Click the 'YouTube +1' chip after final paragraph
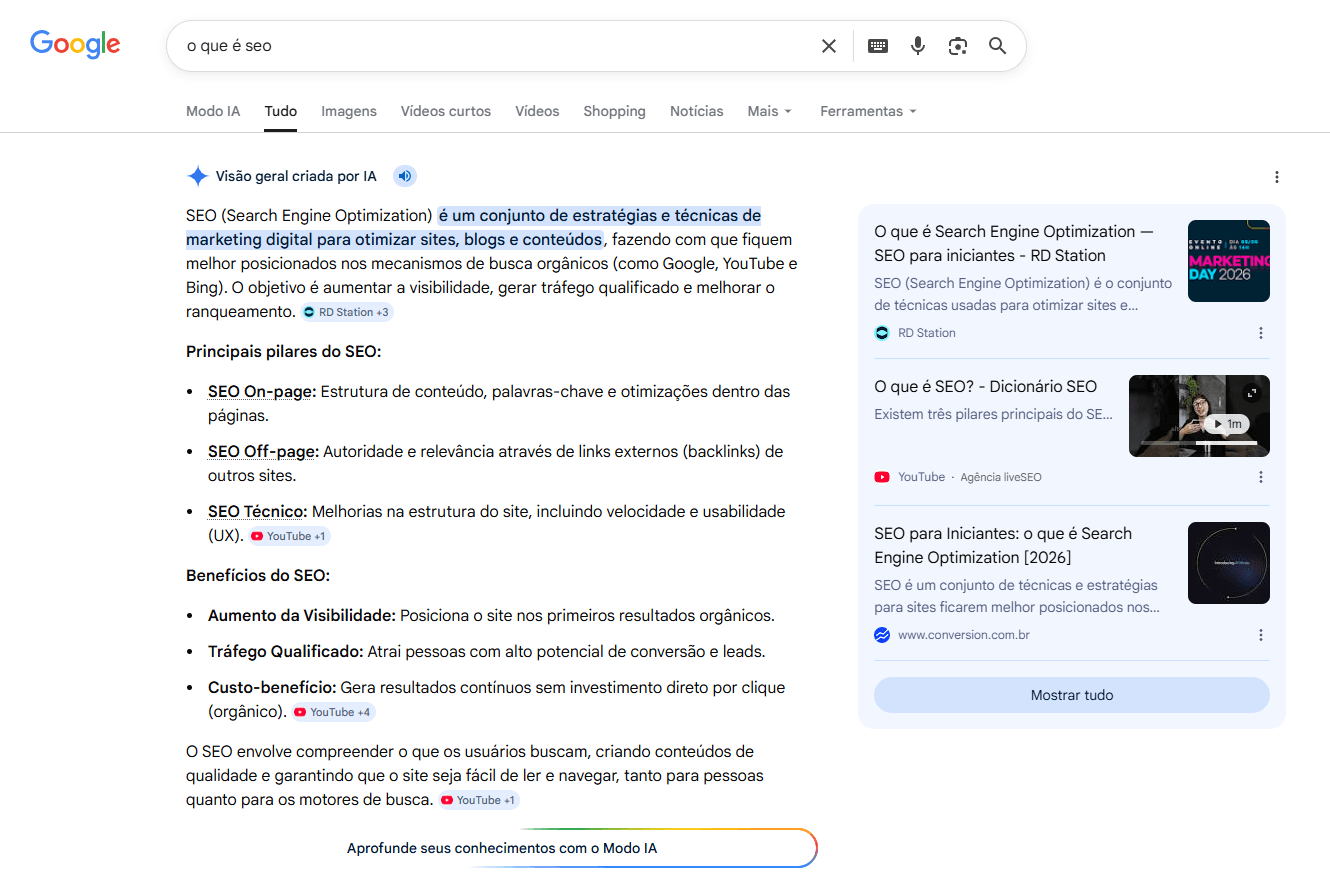 click(479, 800)
